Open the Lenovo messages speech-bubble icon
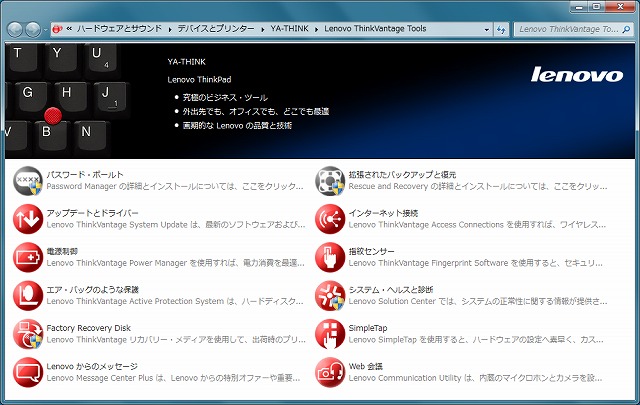Viewport: 640px width, 405px height. (x=28, y=372)
